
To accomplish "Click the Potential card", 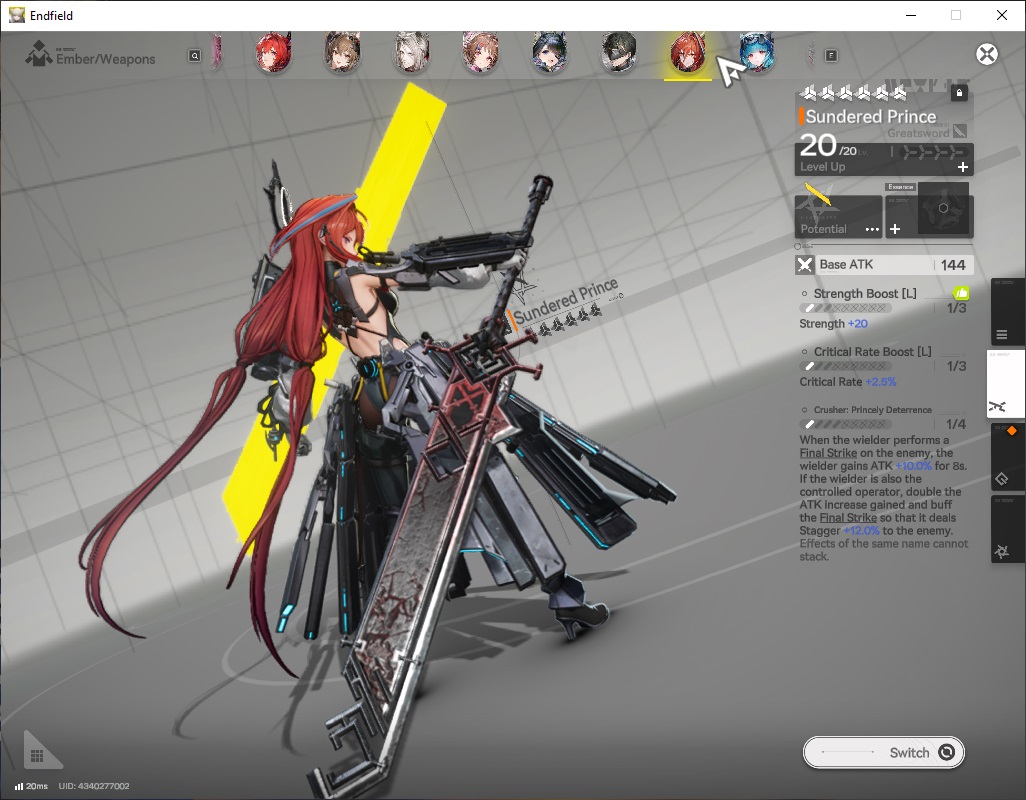I will tap(838, 216).
